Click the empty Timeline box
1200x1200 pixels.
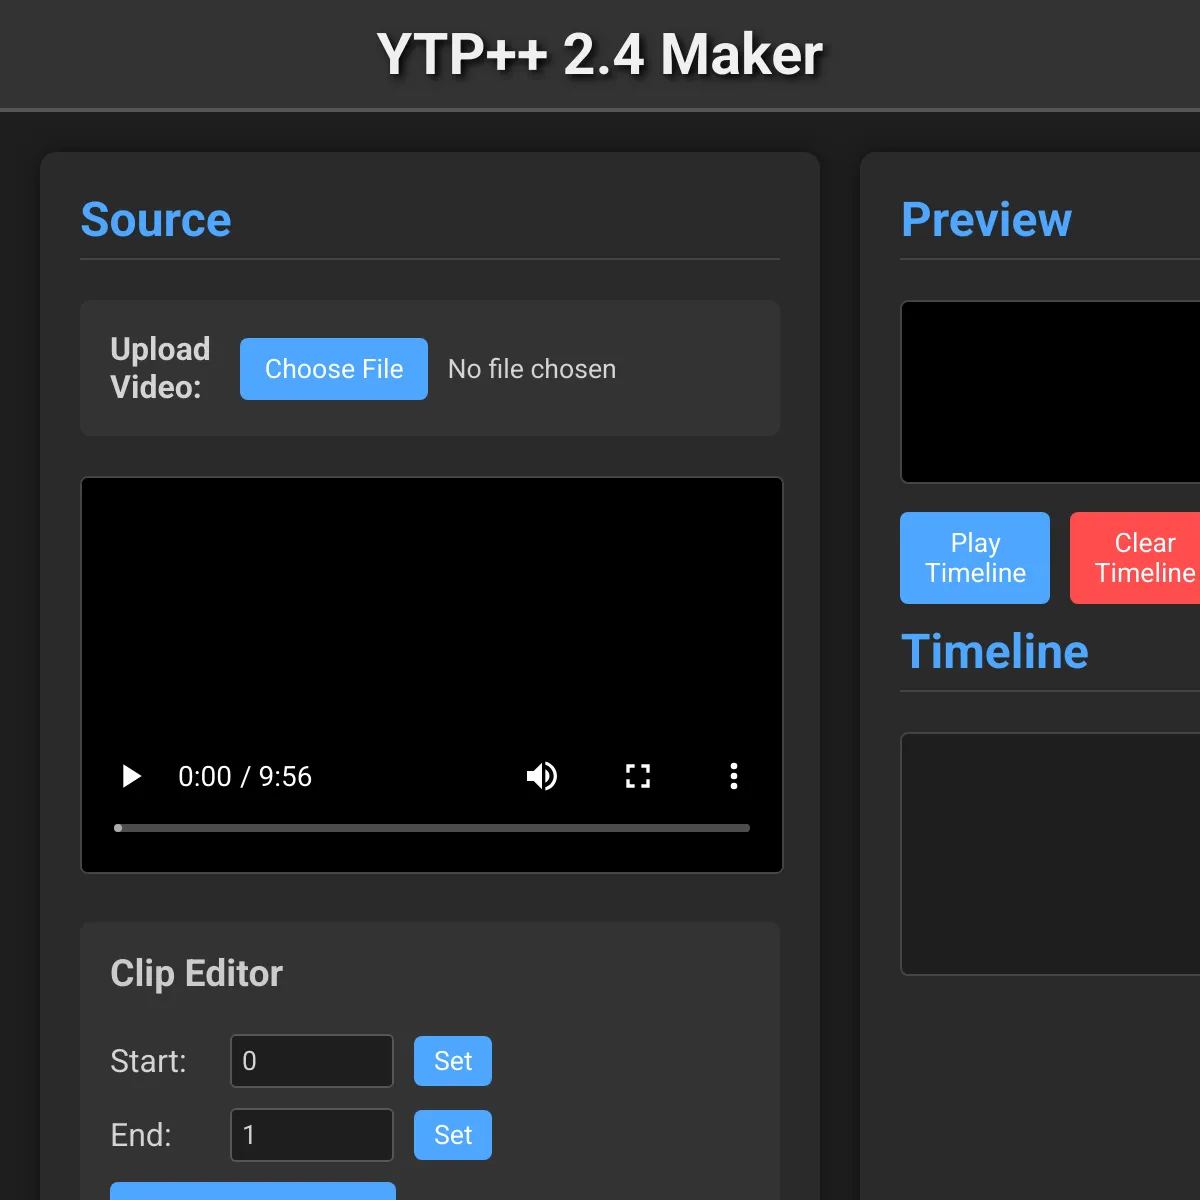pyautogui.click(x=1050, y=854)
